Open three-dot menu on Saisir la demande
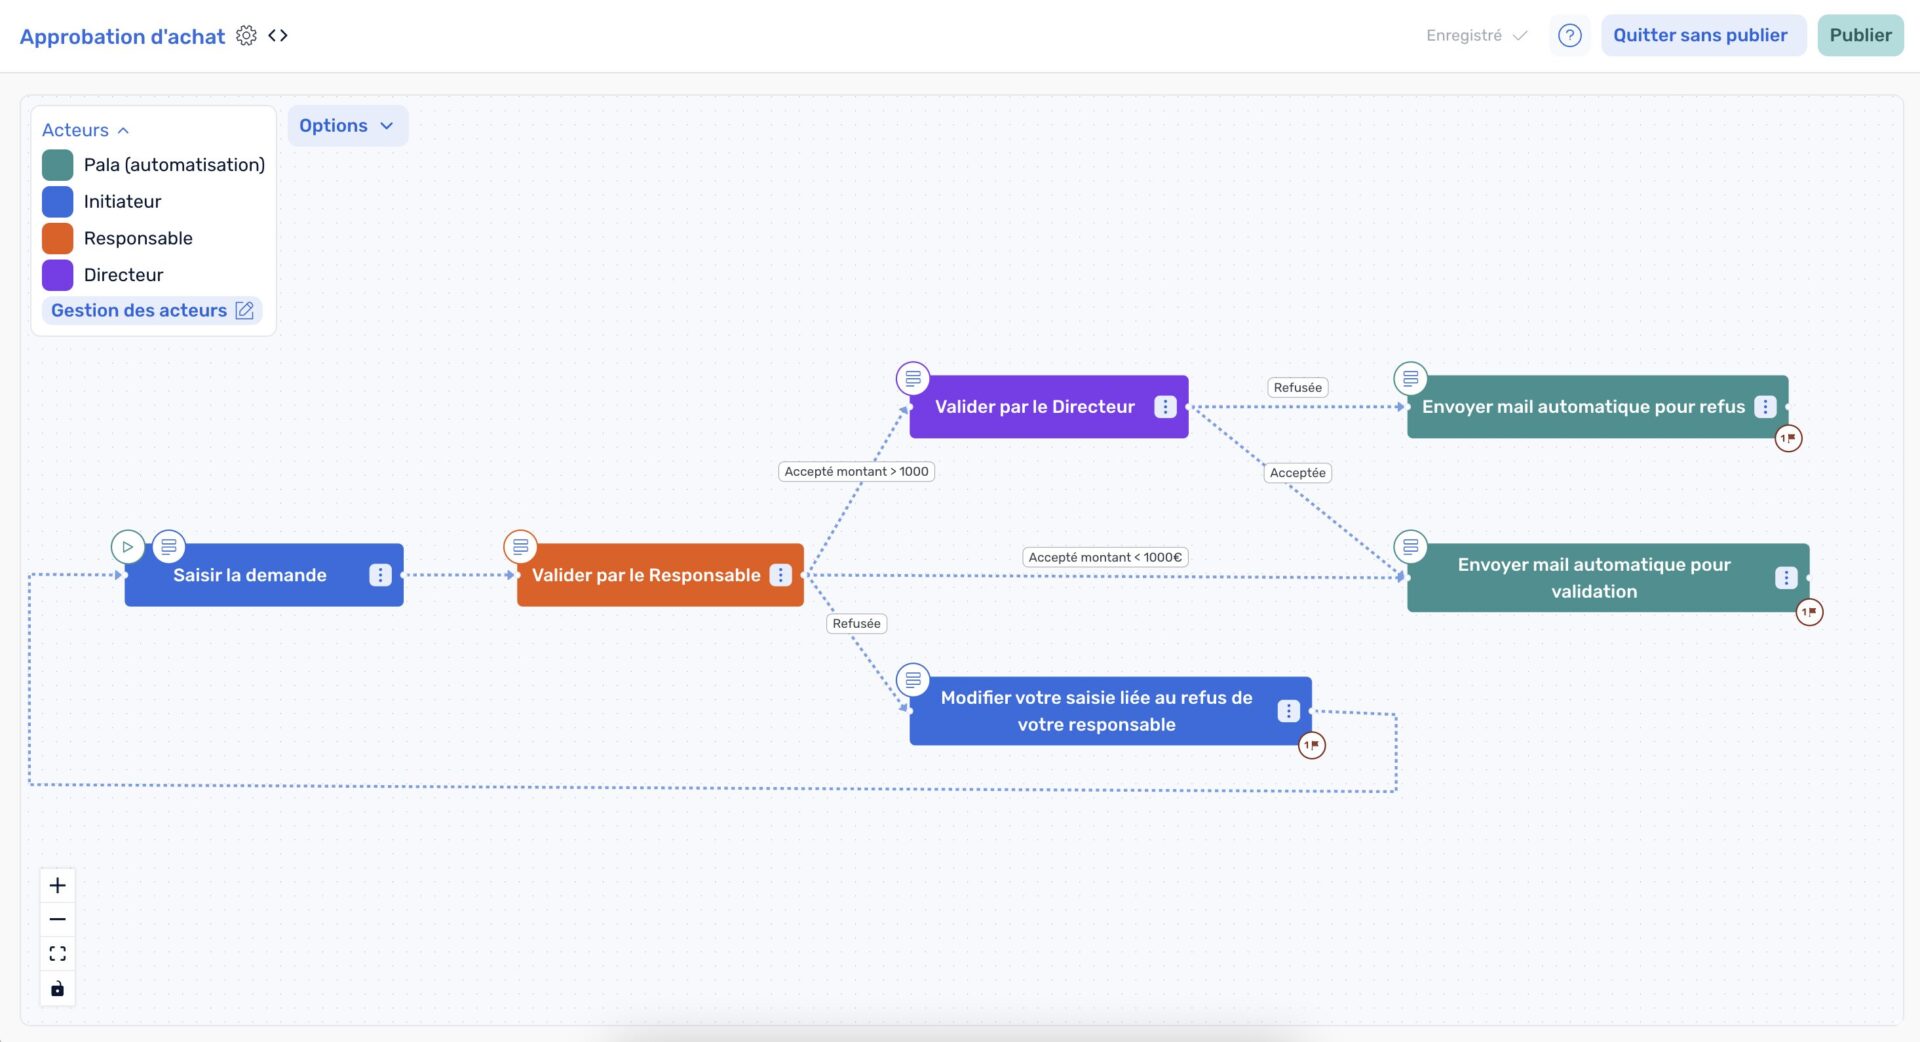 (380, 575)
